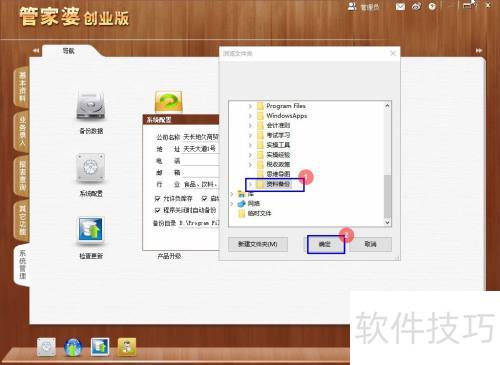Collapse navigation with the left double-arrow
500x365 pixels.
(x=36, y=51)
